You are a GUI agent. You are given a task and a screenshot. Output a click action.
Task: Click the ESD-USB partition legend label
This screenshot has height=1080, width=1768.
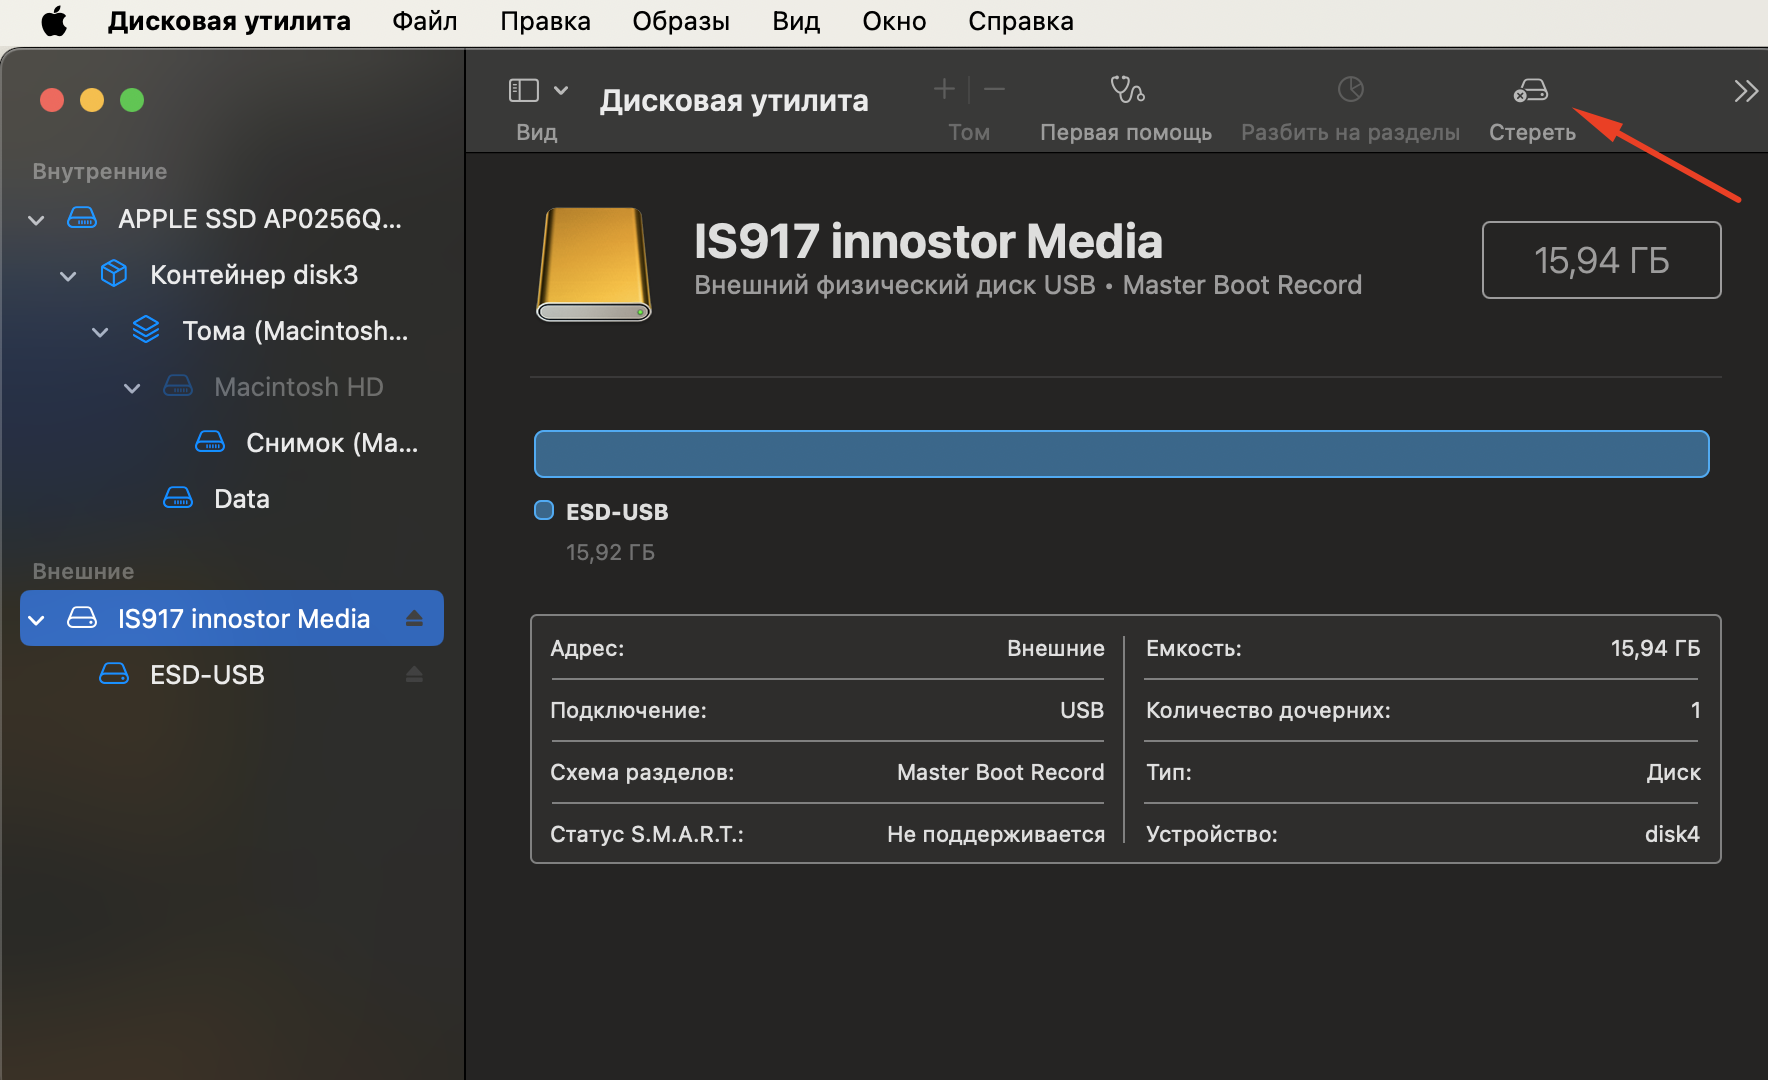tap(617, 512)
